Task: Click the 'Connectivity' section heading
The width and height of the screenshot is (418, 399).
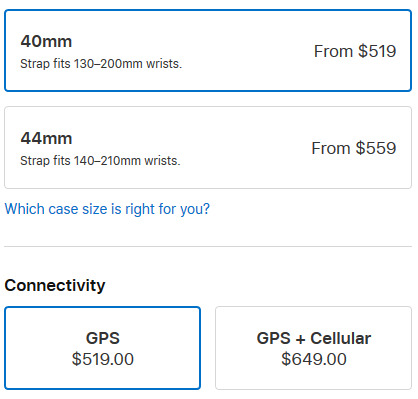Action: click(55, 286)
